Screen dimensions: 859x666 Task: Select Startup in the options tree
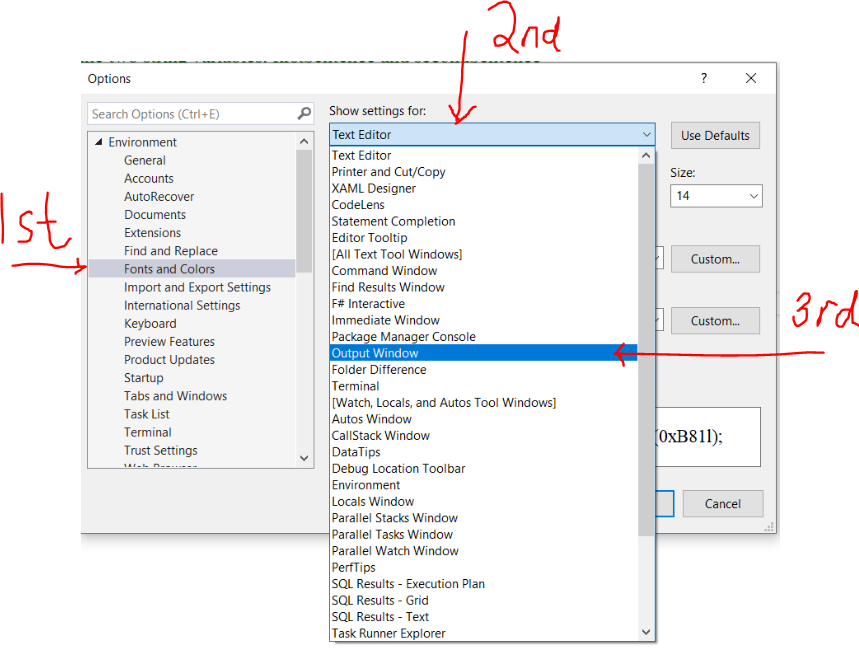coord(144,377)
